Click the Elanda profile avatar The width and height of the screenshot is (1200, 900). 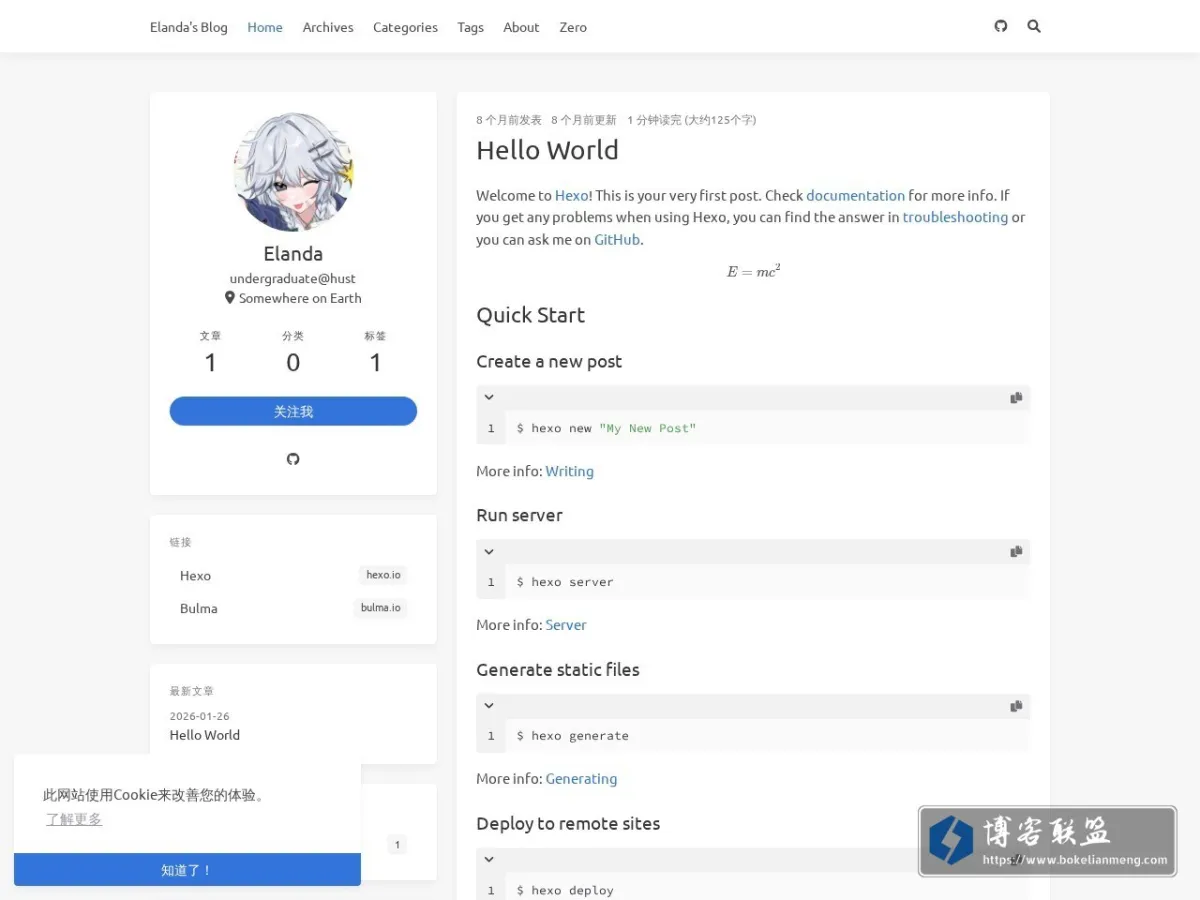point(293,172)
